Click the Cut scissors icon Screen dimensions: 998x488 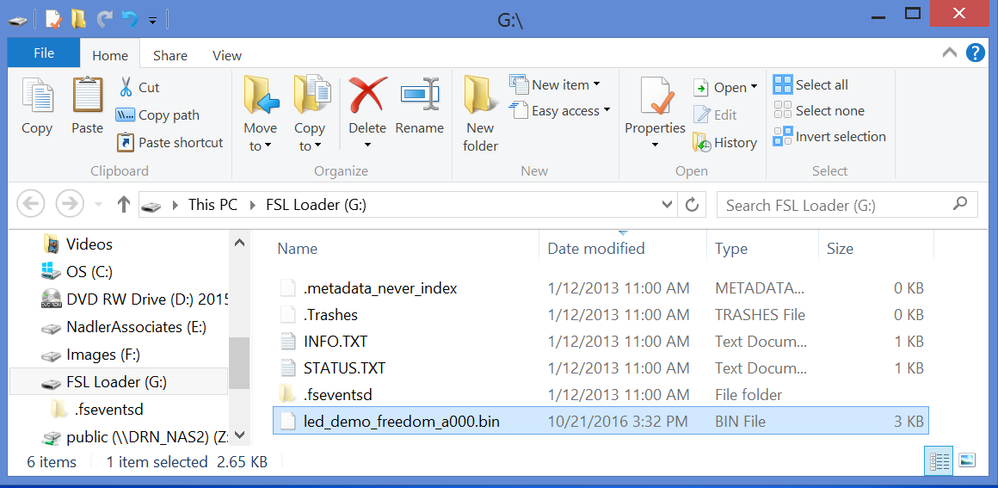[127, 88]
